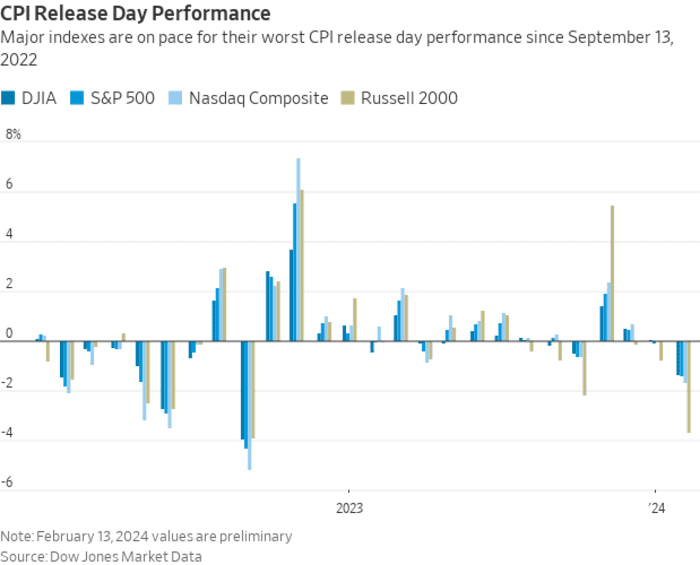Click the Nasdaq Composite legend swatch
This screenshot has width=700, height=565.
point(175,98)
